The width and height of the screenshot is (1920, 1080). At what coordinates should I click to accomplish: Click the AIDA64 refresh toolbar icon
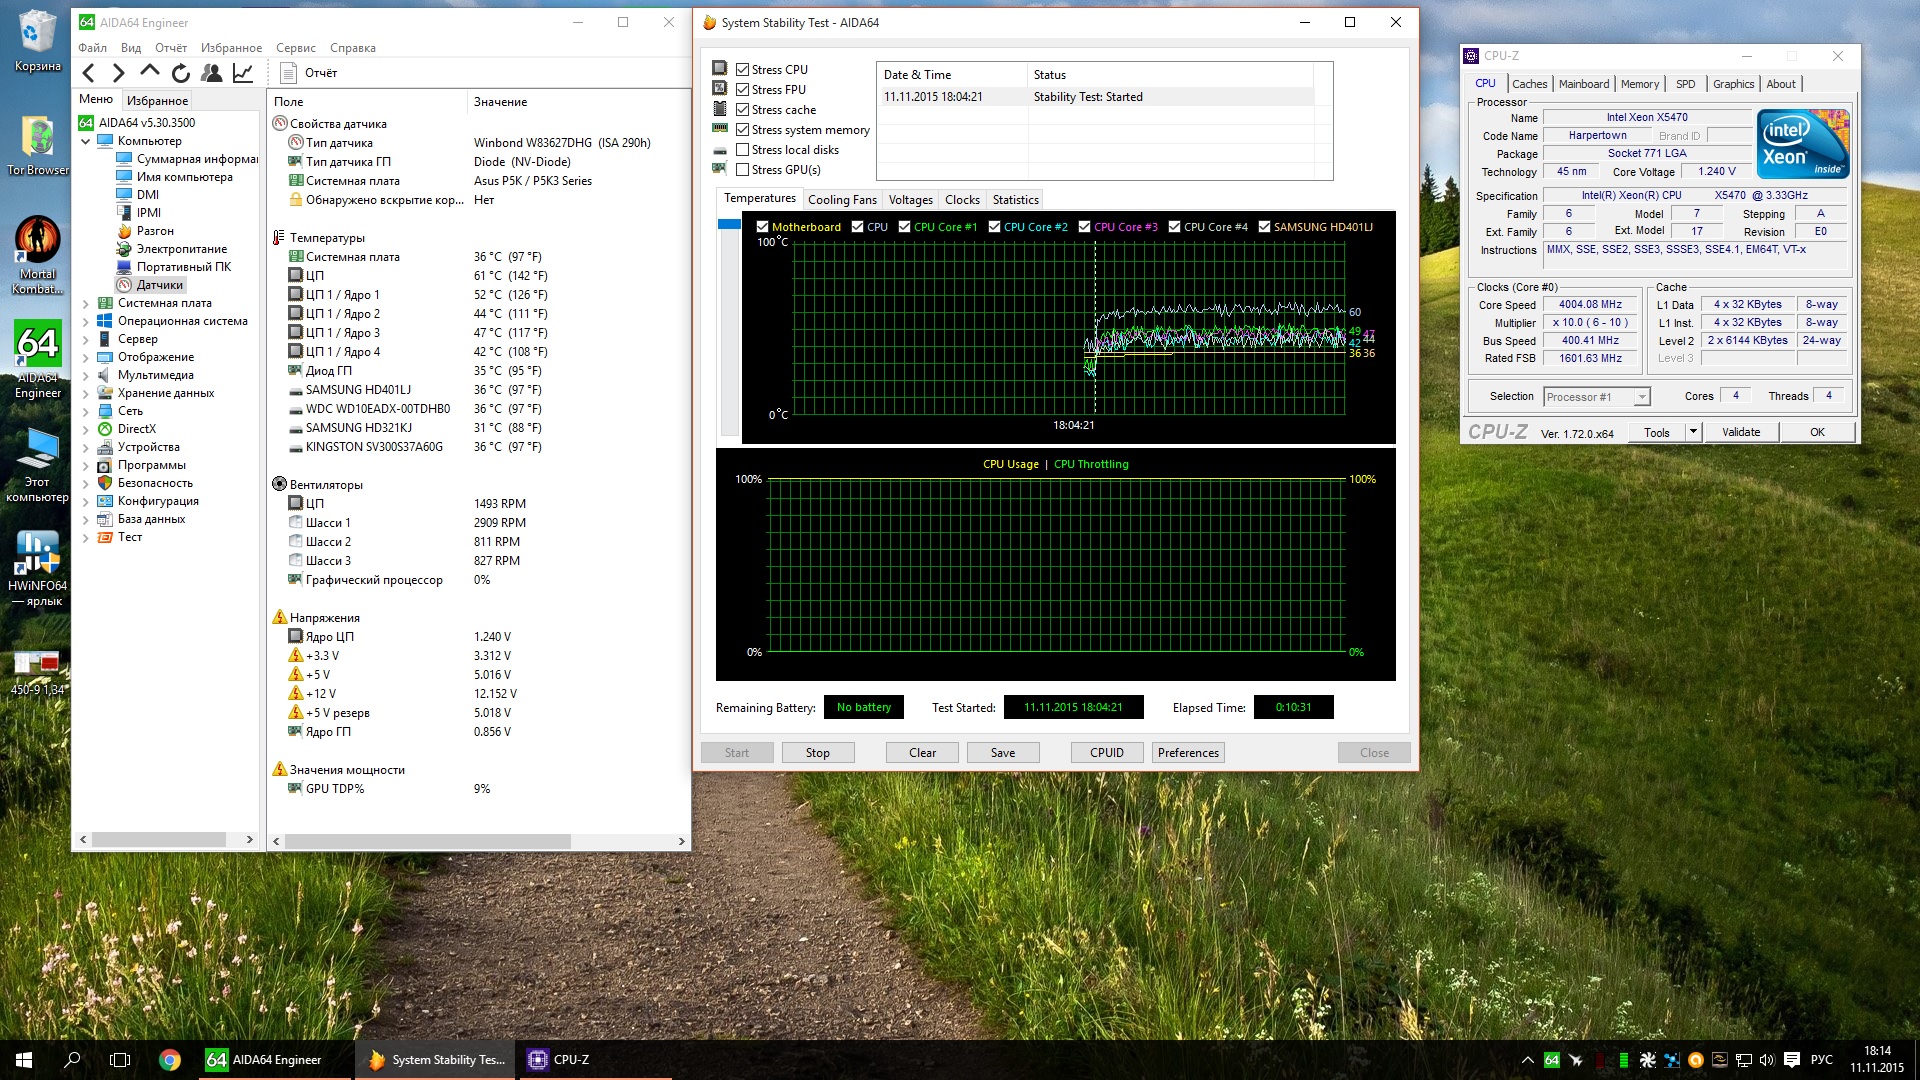click(x=181, y=73)
